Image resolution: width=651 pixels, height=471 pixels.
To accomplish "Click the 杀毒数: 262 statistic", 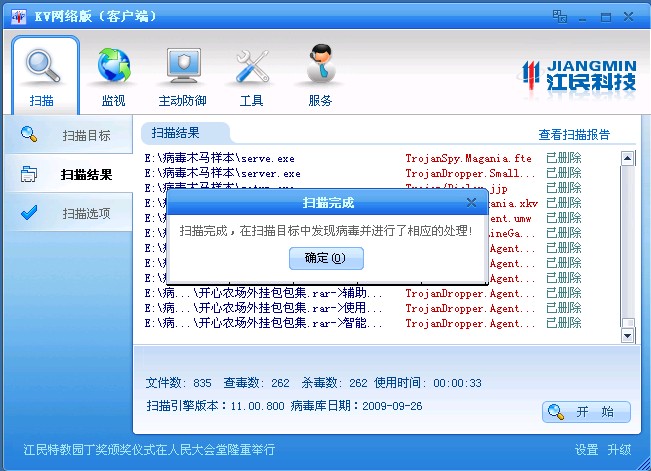I will [x=335, y=383].
